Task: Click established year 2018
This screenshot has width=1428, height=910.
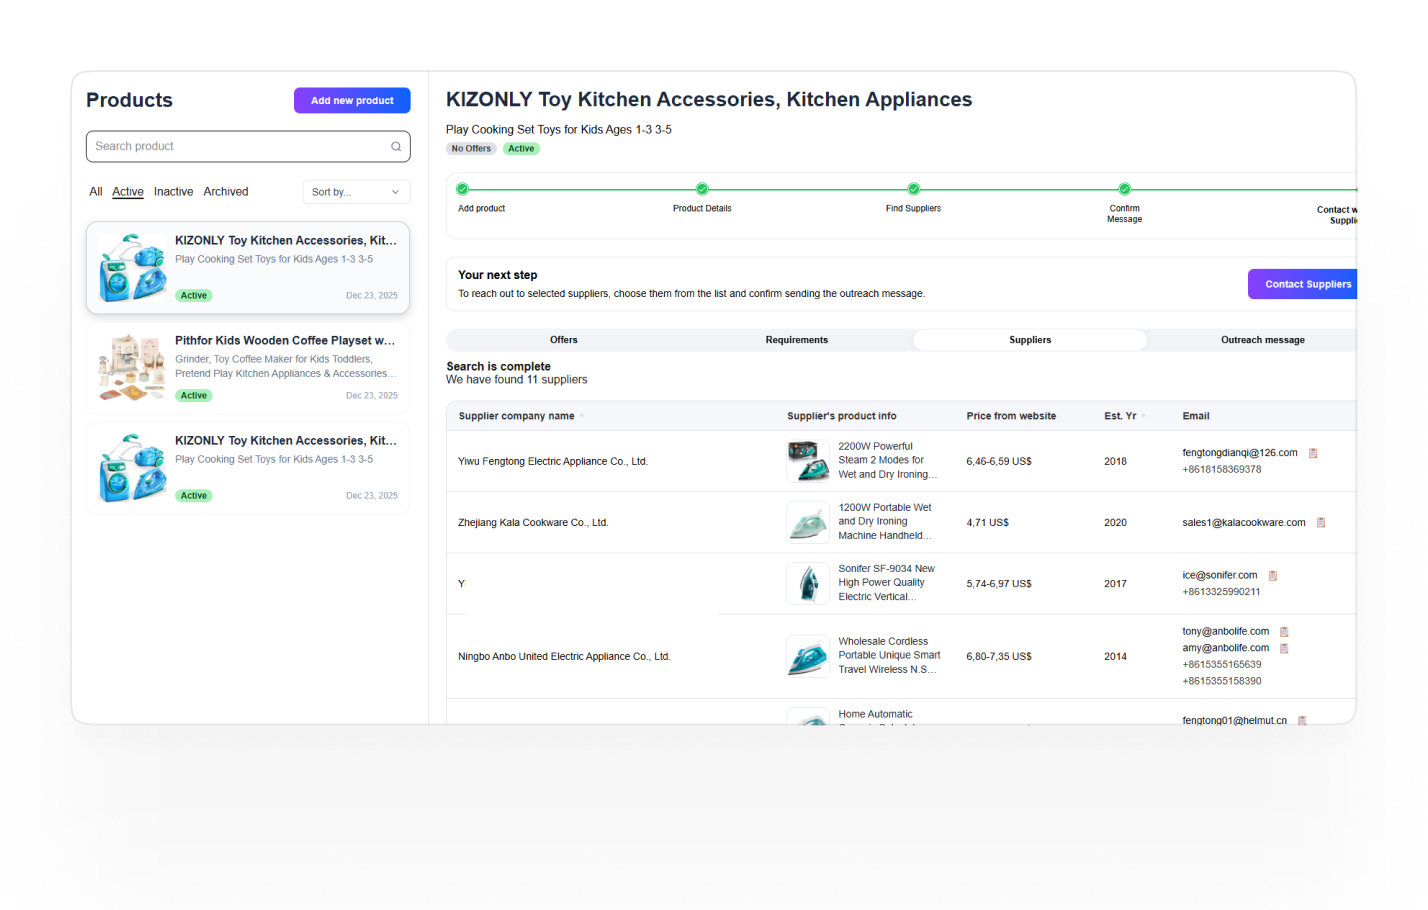Action: 1115,462
